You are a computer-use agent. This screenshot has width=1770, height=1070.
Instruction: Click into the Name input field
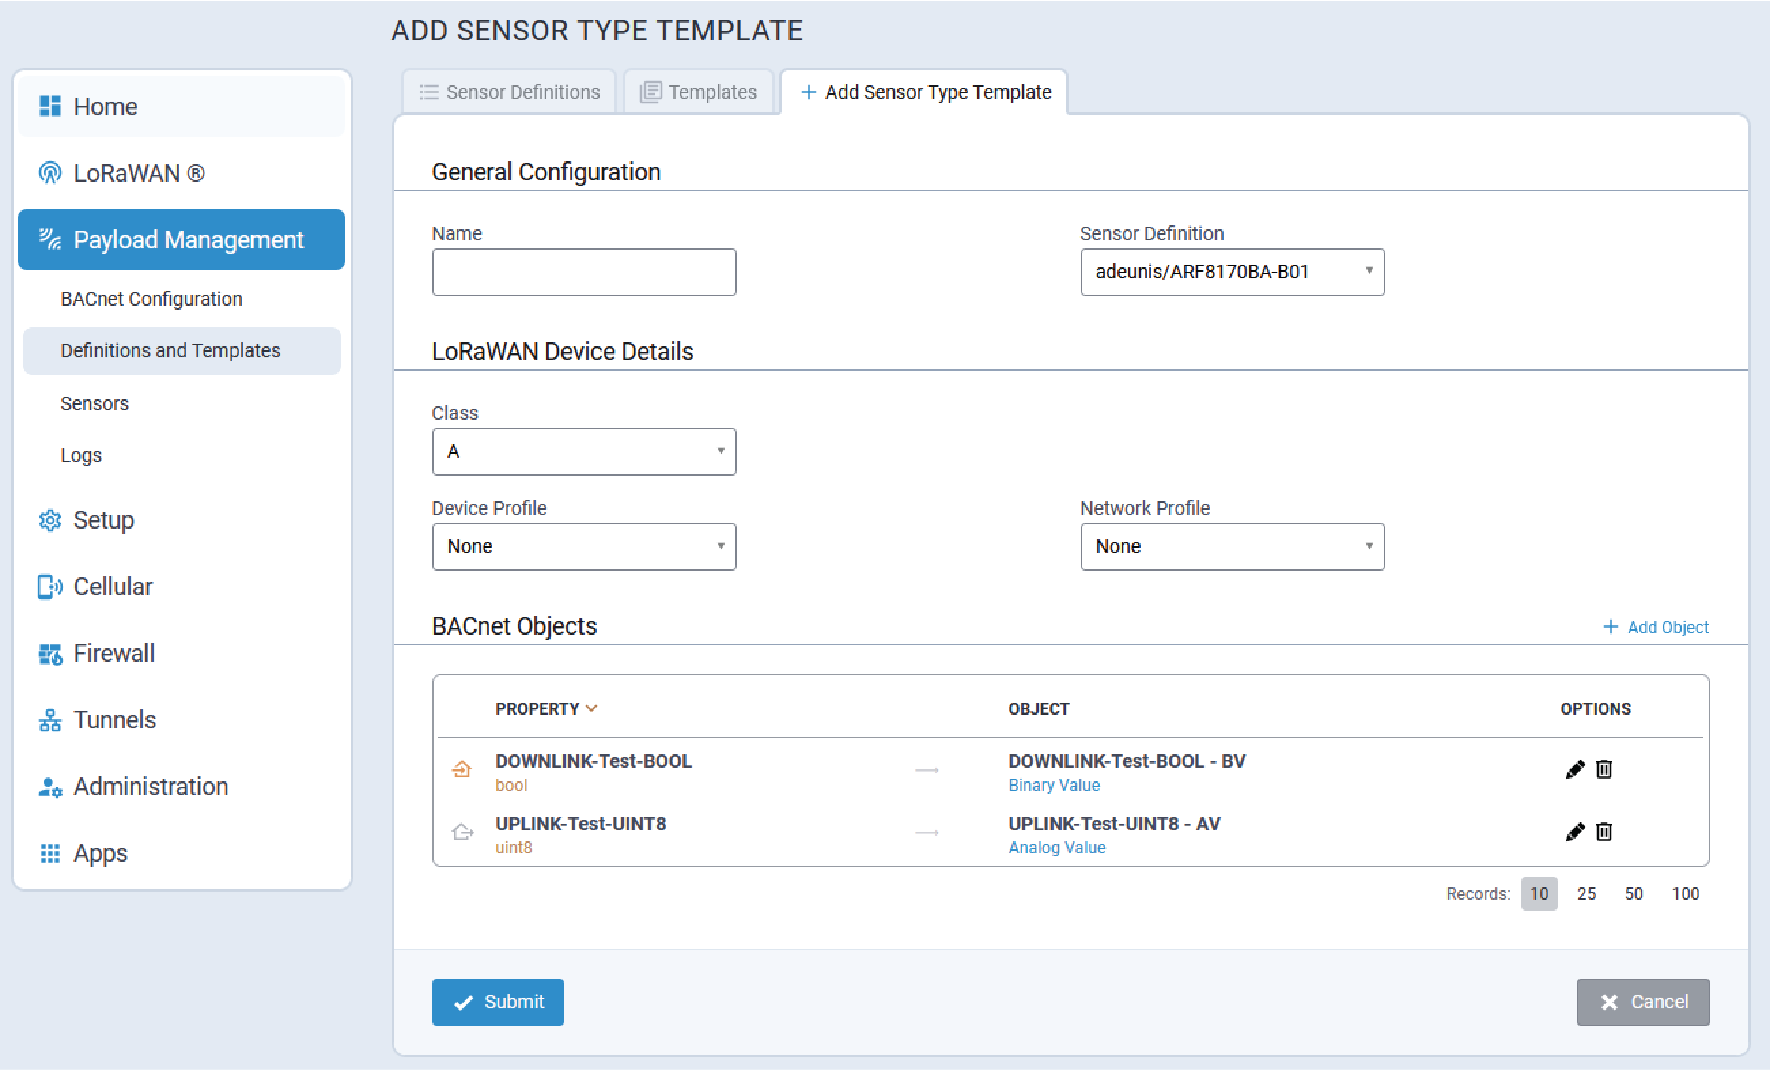tap(583, 272)
